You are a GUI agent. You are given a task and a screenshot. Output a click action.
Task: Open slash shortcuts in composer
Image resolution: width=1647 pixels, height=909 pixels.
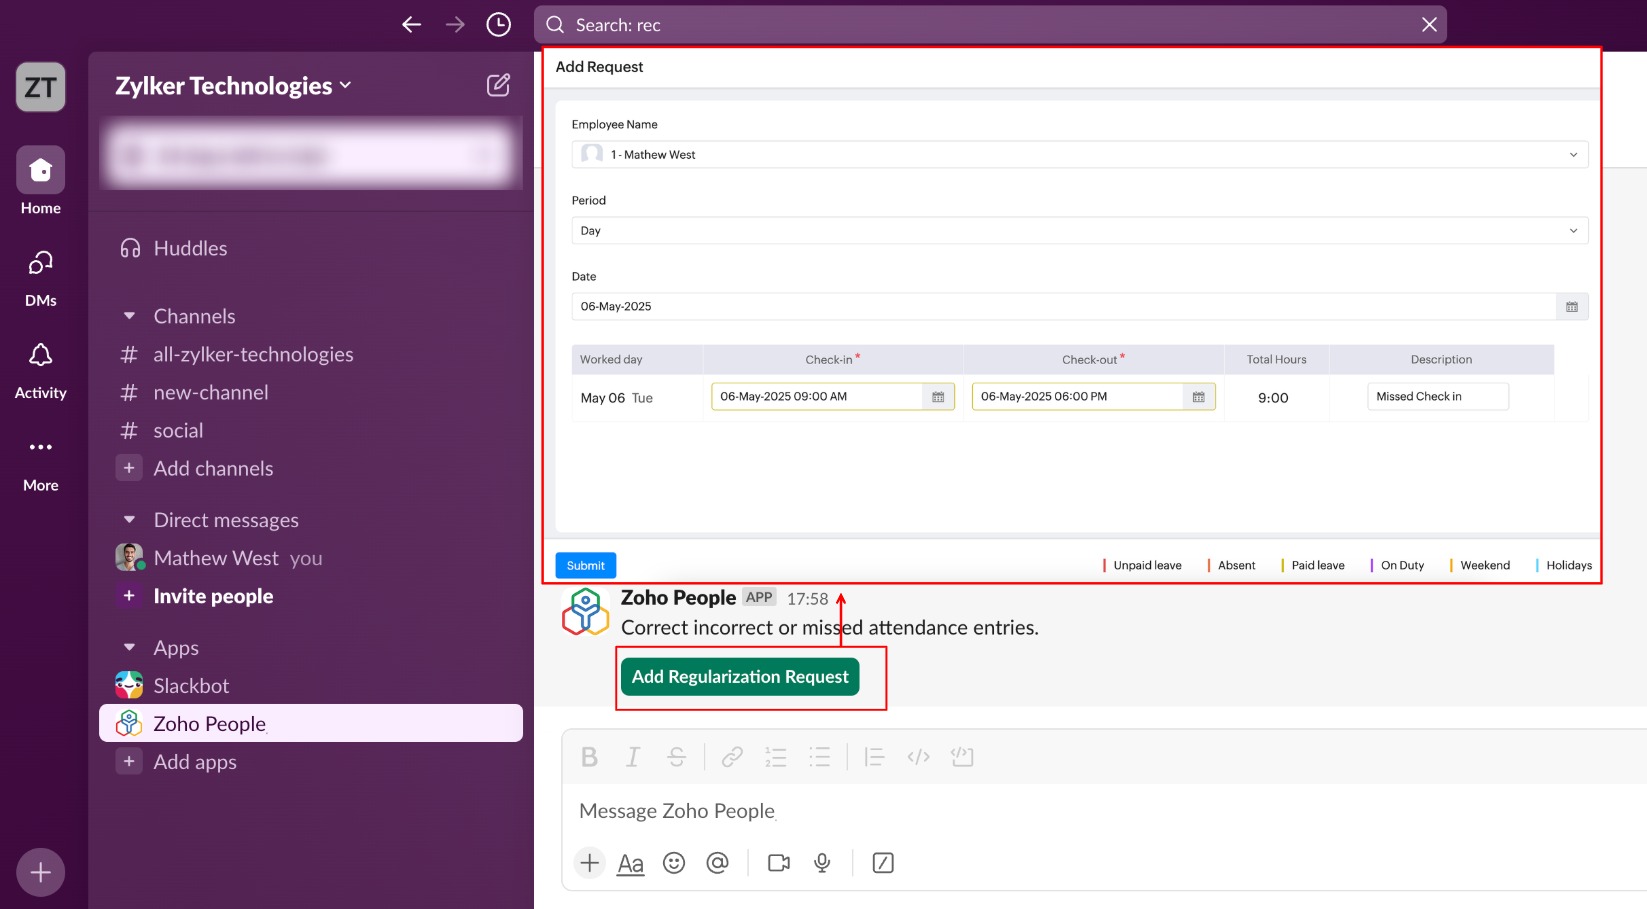coord(883,863)
